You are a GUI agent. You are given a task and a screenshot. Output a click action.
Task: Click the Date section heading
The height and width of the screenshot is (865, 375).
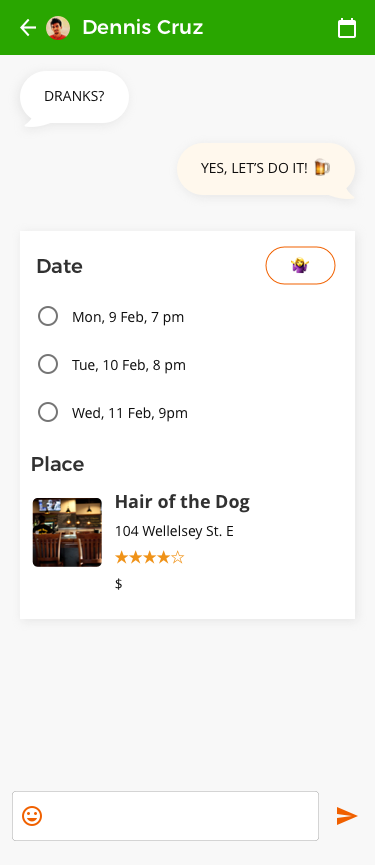(60, 266)
